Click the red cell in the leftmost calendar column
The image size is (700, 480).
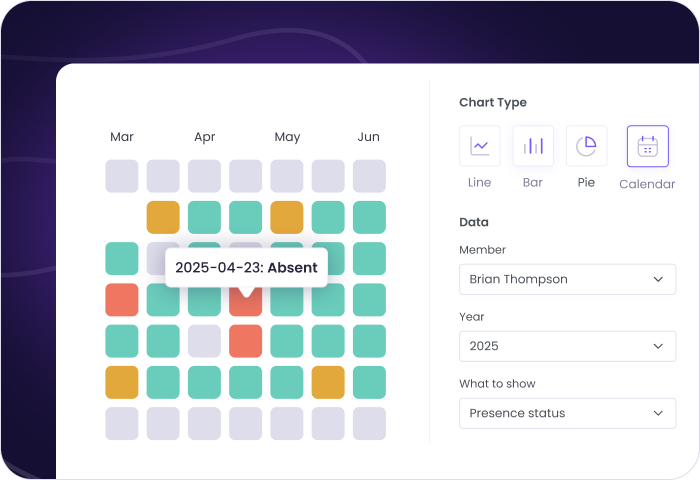click(x=122, y=300)
